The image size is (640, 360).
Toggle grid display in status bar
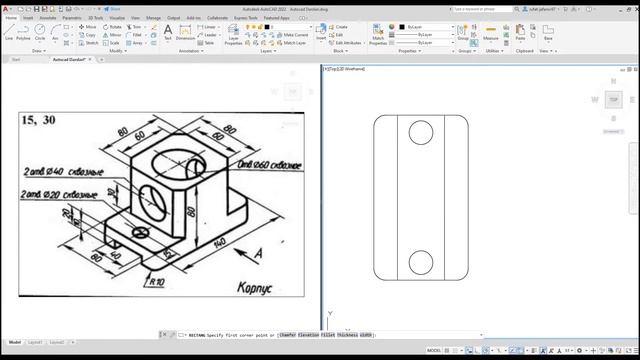[x=447, y=351]
